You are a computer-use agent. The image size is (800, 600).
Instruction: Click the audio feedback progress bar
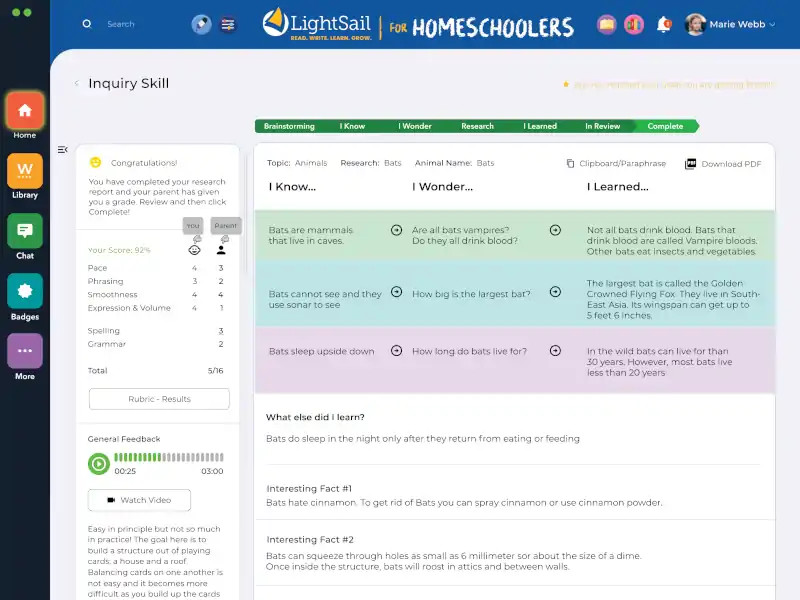click(x=168, y=459)
